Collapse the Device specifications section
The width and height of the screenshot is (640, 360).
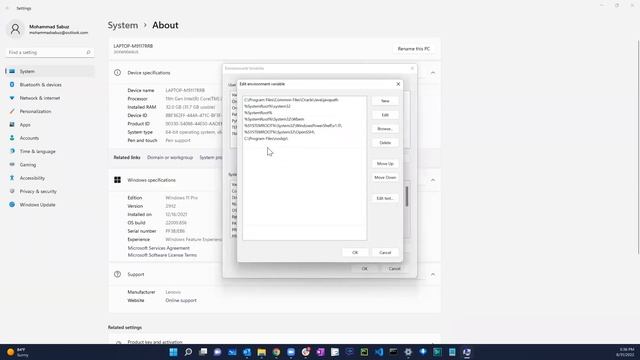click(x=433, y=73)
